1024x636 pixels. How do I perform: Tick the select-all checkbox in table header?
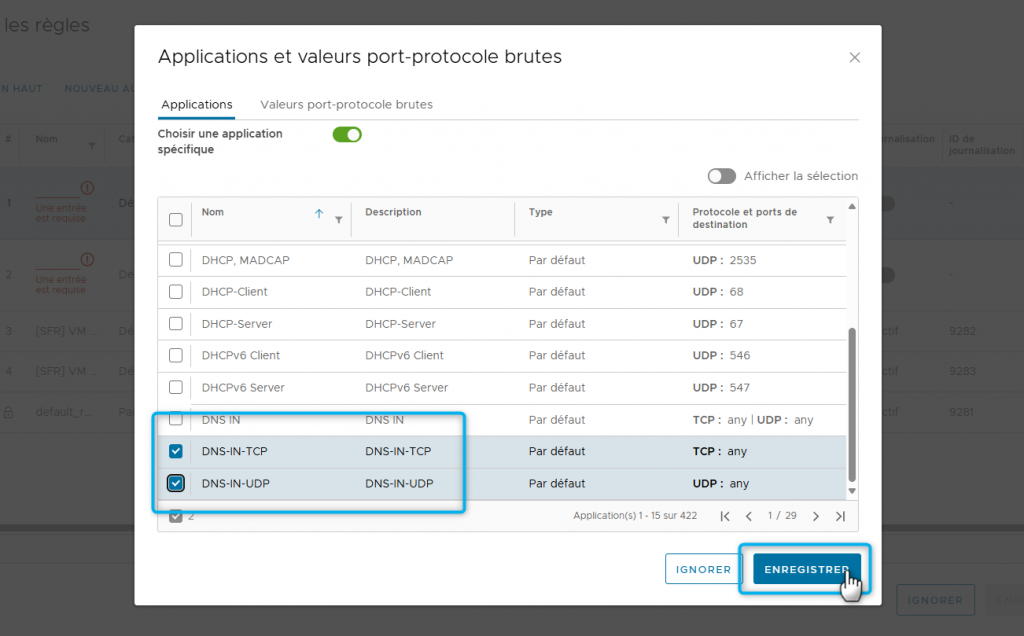point(176,220)
